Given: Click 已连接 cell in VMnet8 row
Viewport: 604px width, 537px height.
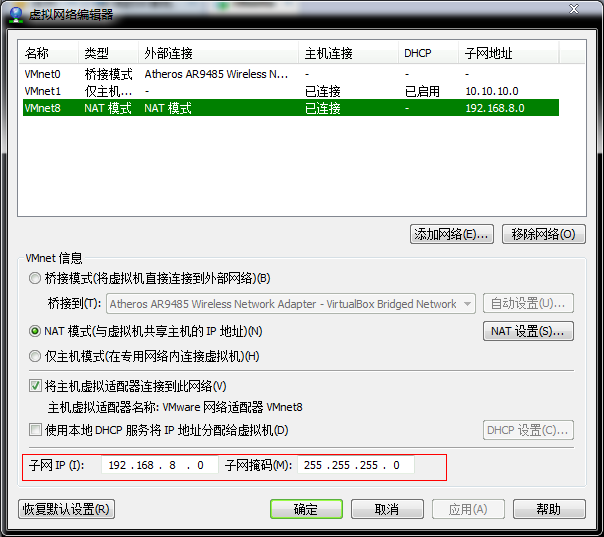Looking at the screenshot, I should [x=322, y=108].
